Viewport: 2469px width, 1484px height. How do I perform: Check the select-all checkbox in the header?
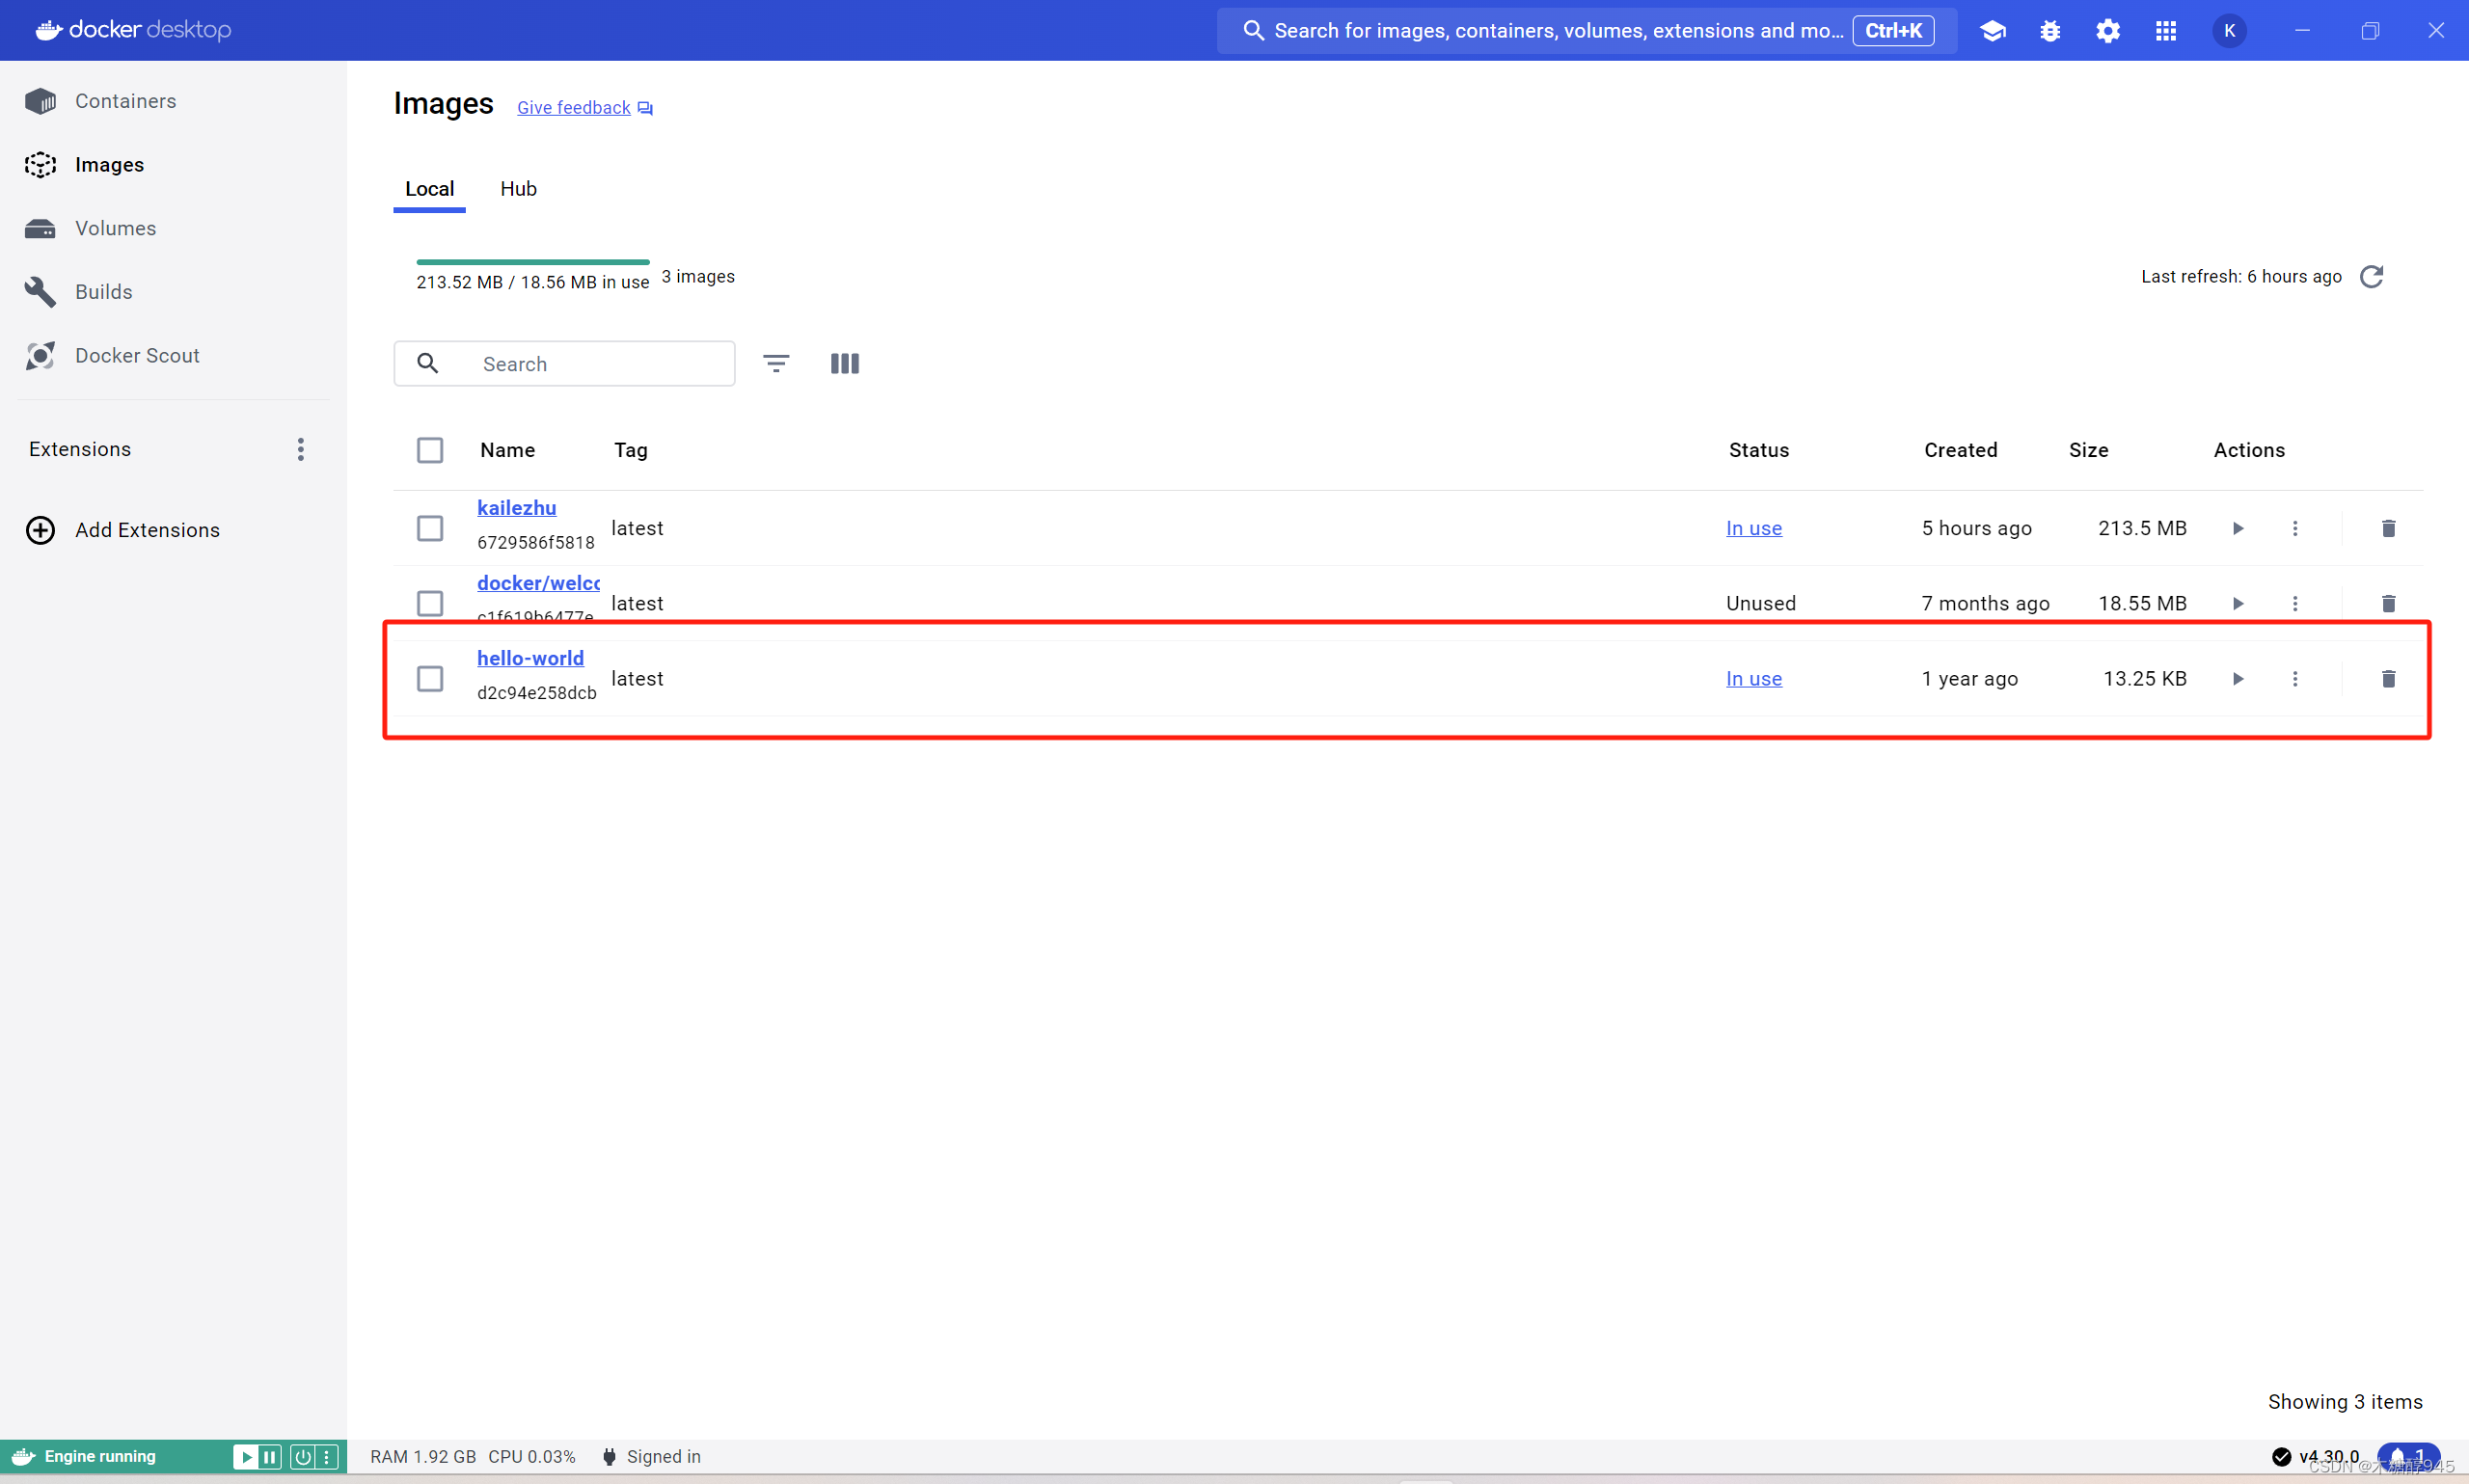click(430, 450)
